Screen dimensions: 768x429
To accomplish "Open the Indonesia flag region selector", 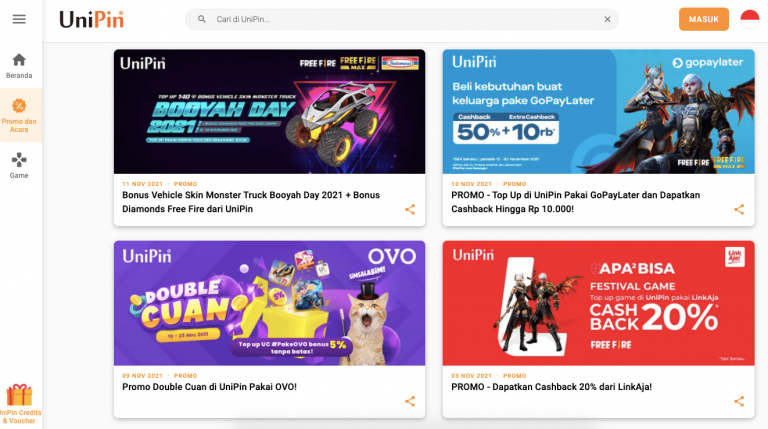I will click(x=749, y=19).
